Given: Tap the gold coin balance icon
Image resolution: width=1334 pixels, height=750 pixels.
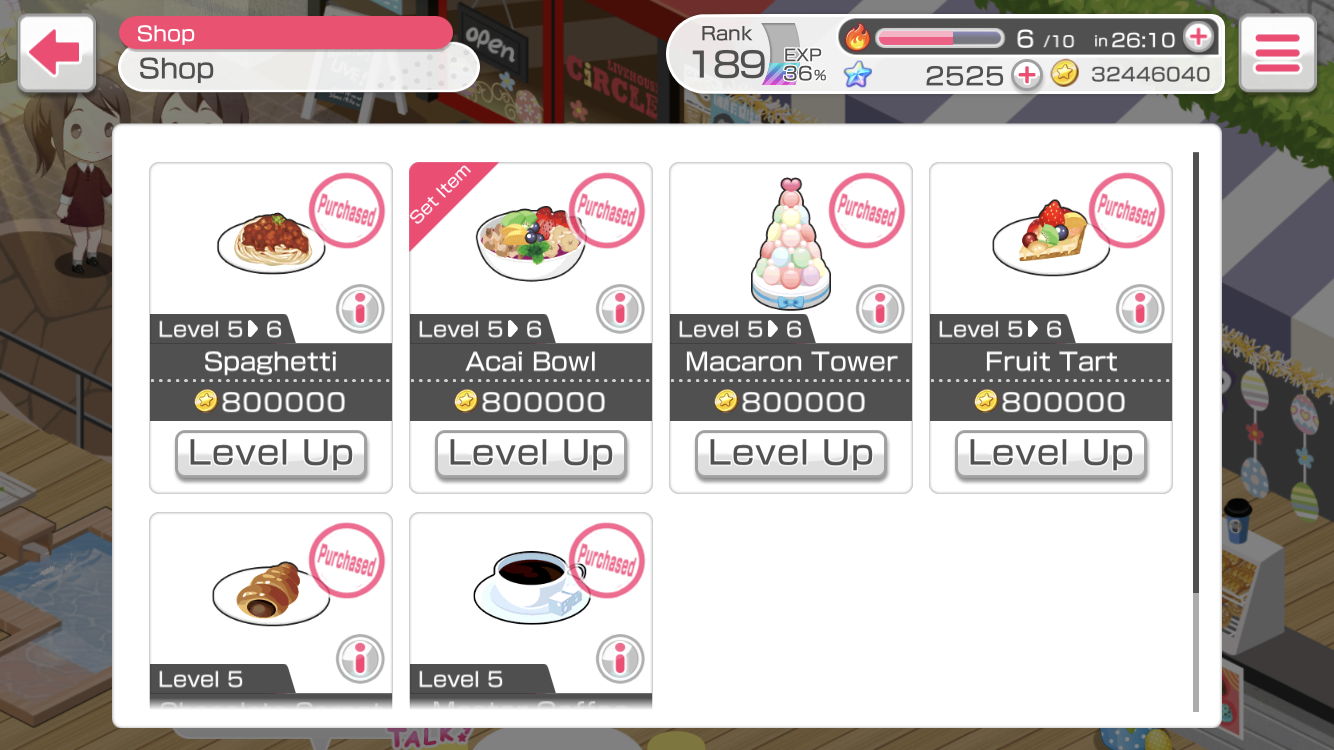Looking at the screenshot, I should pyautogui.click(x=1065, y=74).
